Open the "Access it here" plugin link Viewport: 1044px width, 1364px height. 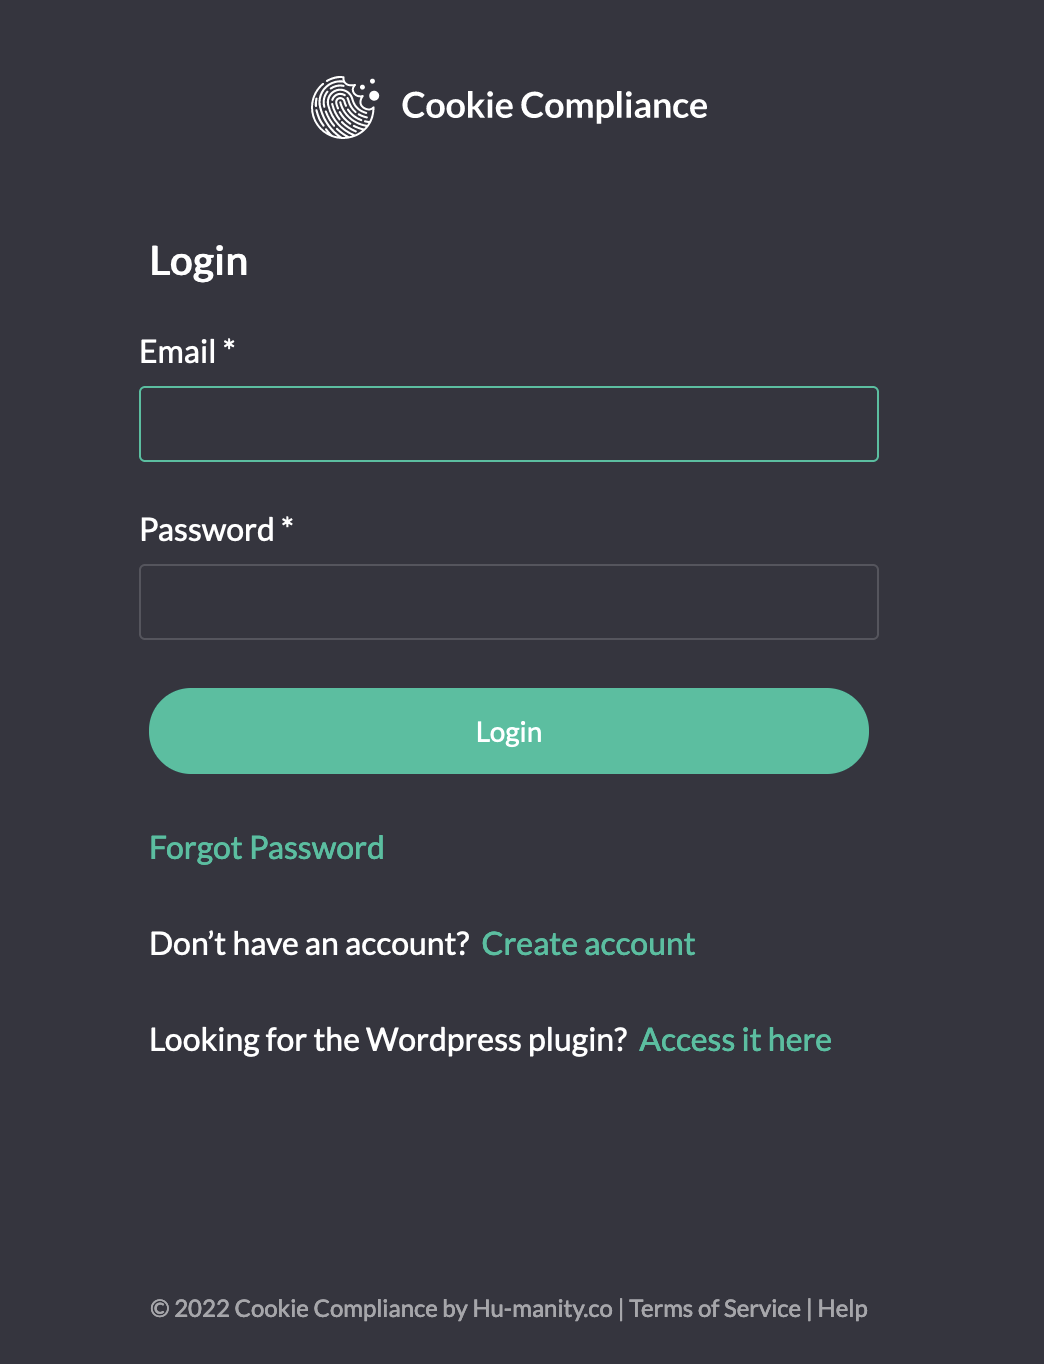point(735,1040)
